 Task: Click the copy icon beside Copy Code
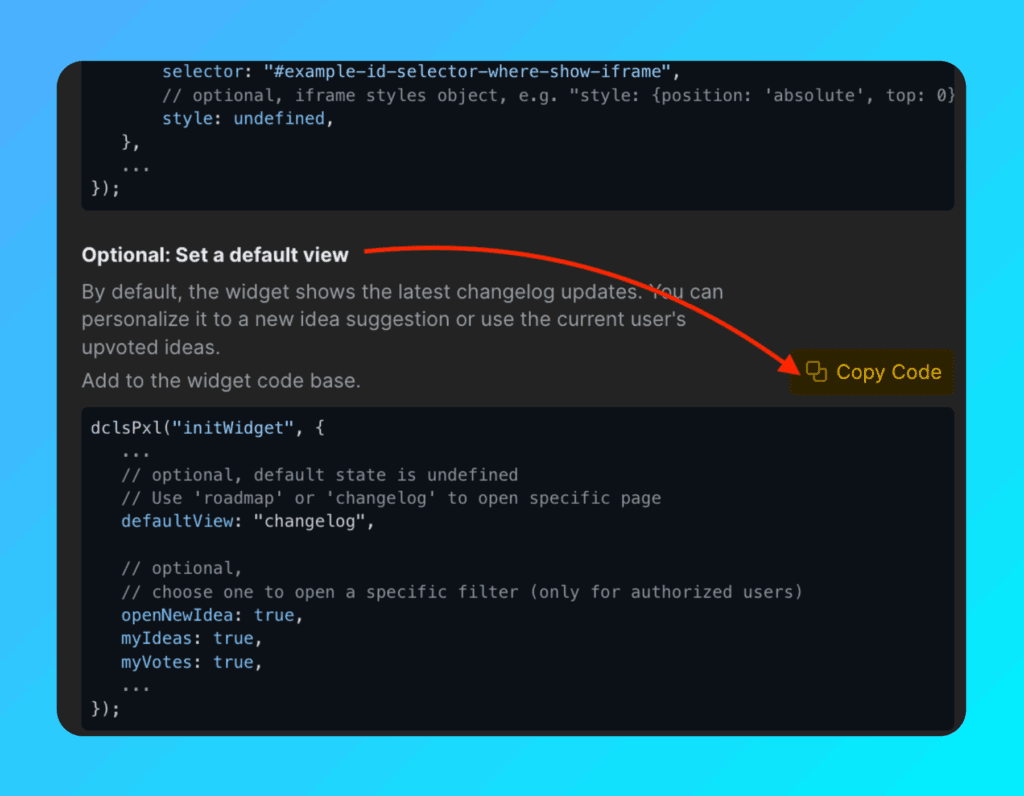pyautogui.click(x=816, y=372)
